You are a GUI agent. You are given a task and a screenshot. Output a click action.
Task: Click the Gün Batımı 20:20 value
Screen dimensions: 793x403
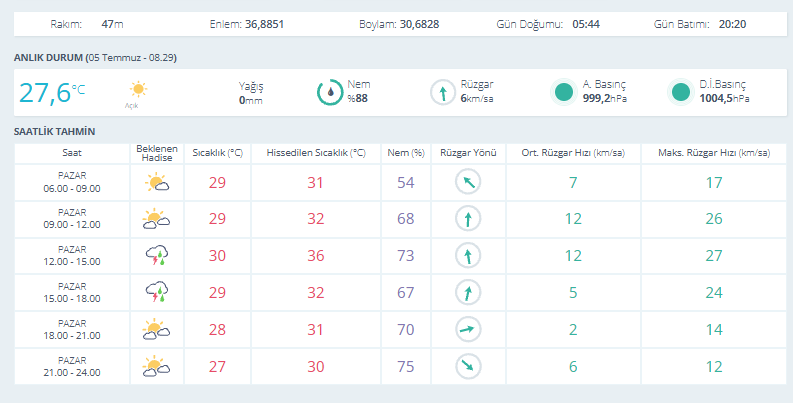pyautogui.click(x=732, y=24)
